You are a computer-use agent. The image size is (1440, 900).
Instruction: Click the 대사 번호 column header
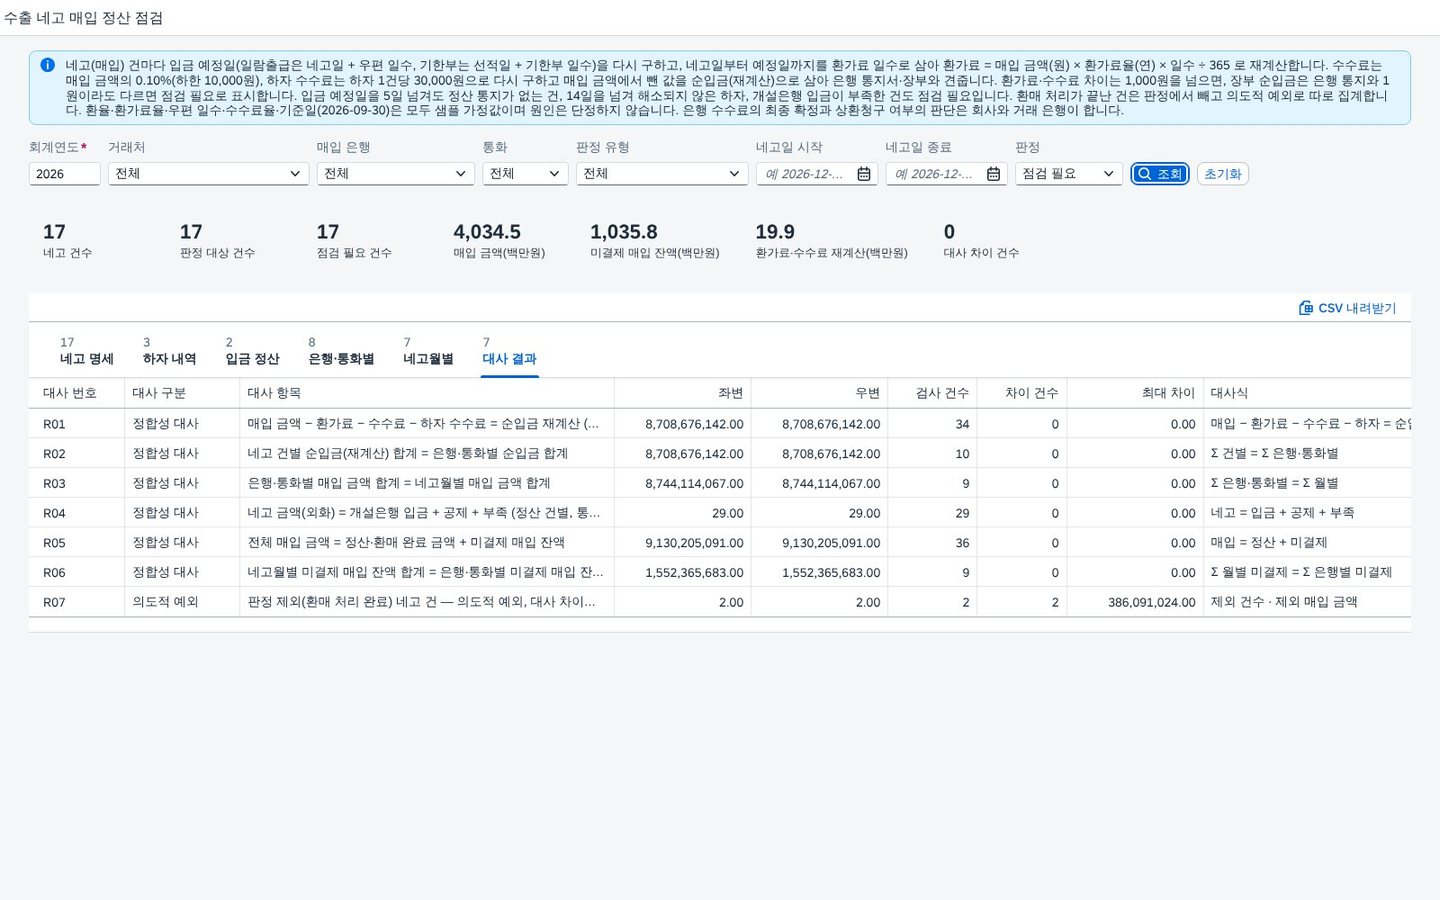pos(76,393)
